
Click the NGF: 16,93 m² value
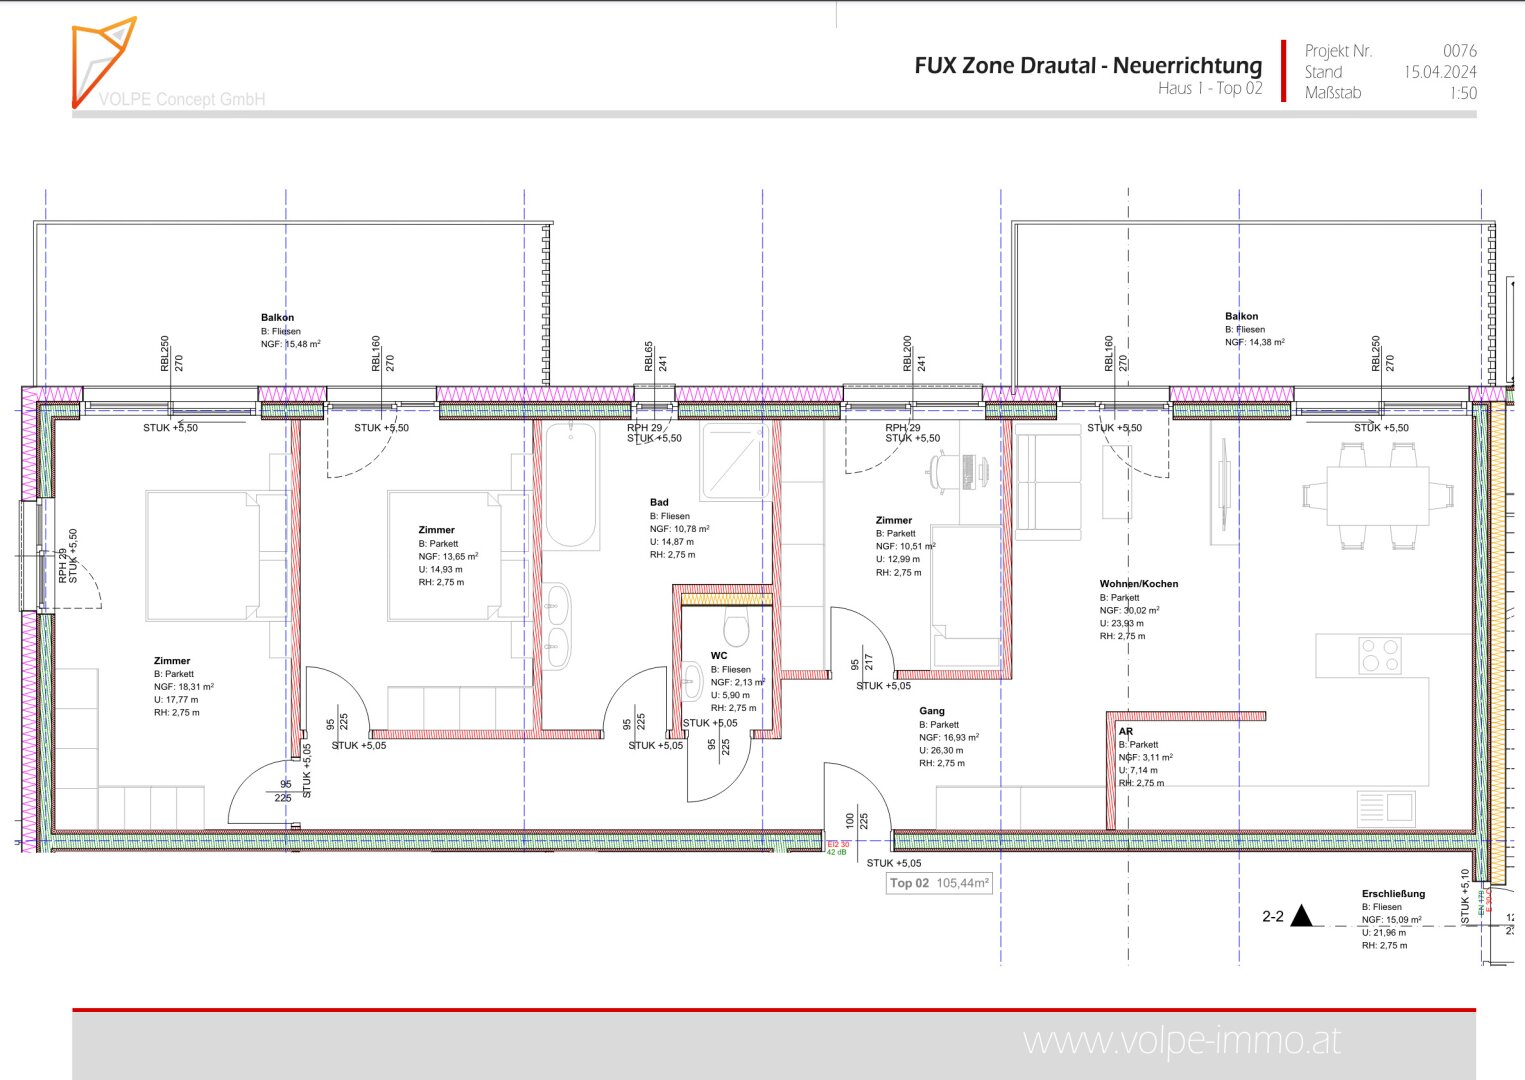coord(949,737)
